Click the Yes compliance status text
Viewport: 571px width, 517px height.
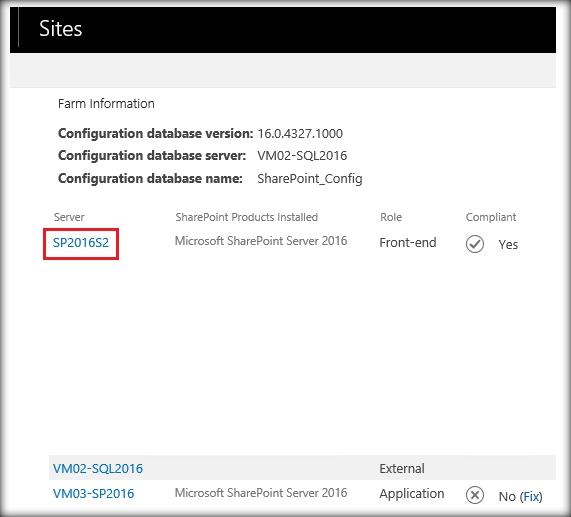tap(508, 244)
